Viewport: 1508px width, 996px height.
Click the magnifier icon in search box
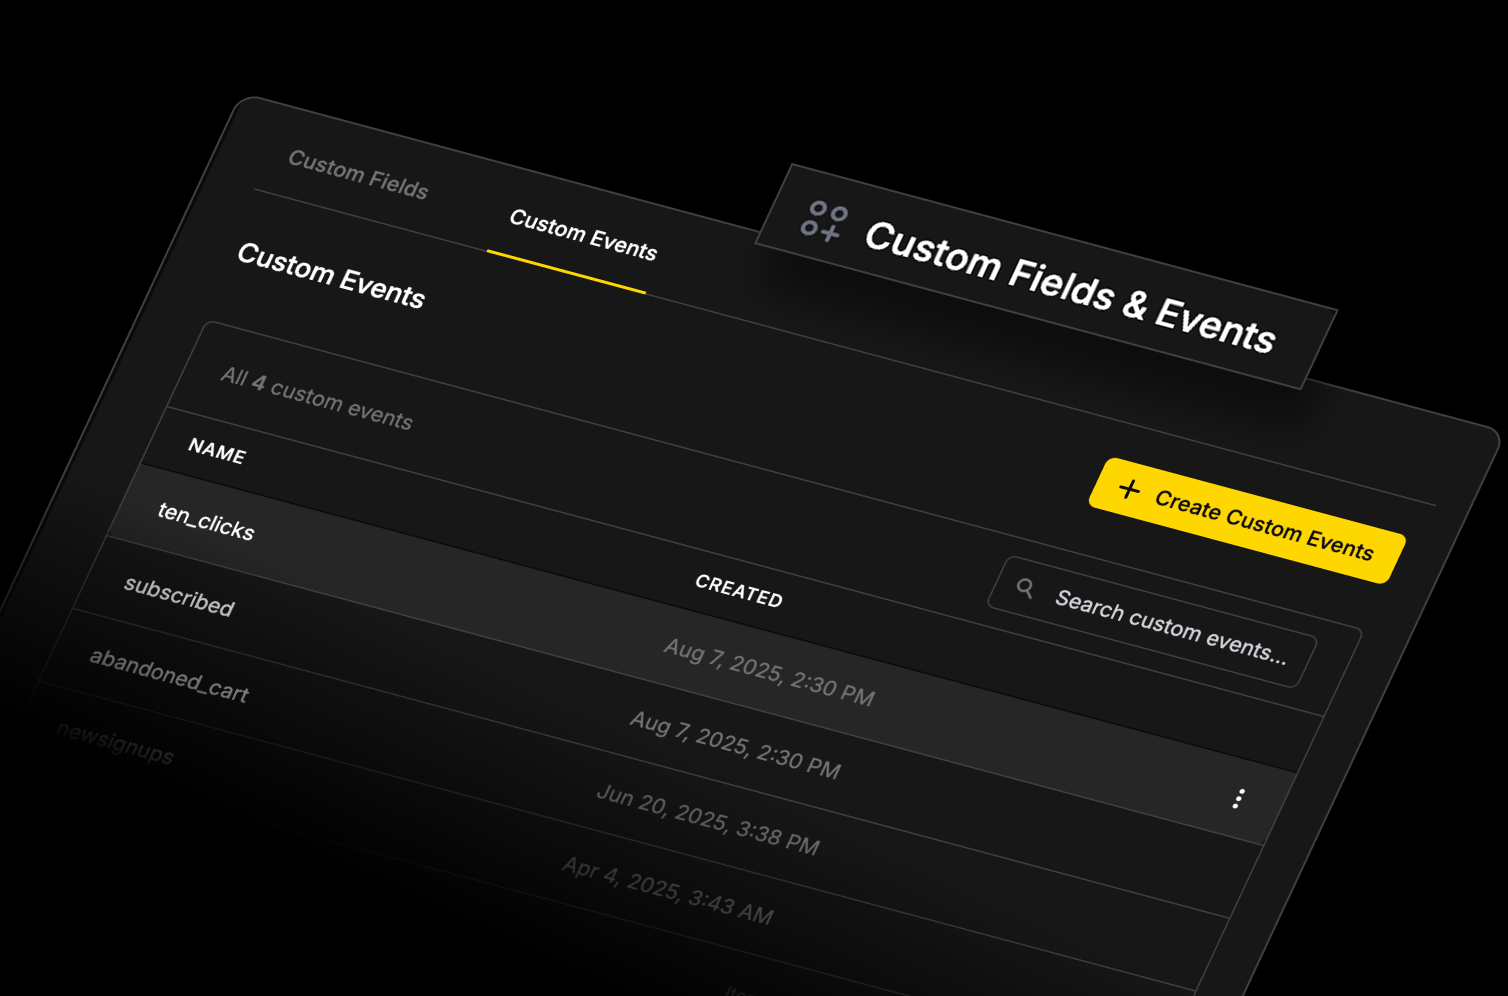coord(1025,588)
